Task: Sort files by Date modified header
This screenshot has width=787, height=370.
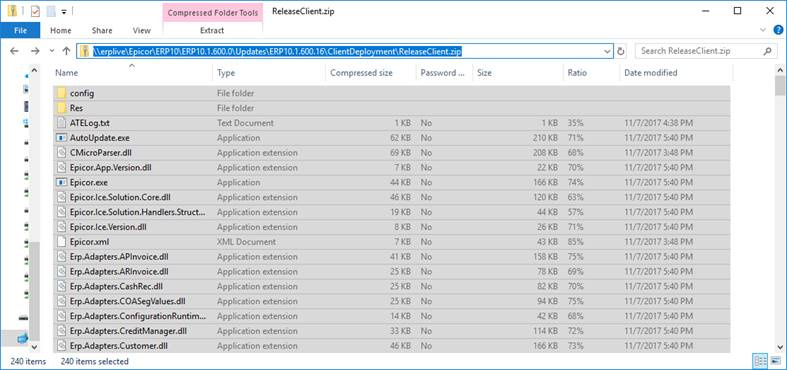Action: (650, 73)
